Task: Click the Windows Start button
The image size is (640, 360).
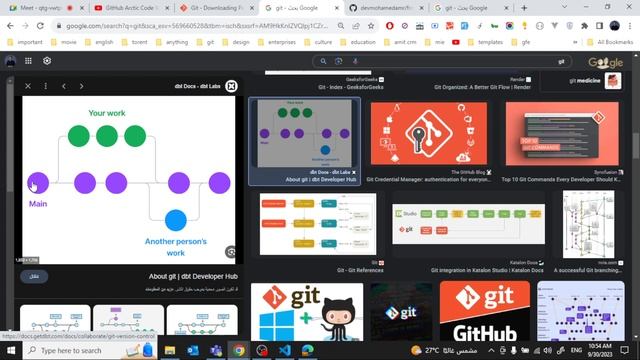Action: pyautogui.click(x=11, y=350)
